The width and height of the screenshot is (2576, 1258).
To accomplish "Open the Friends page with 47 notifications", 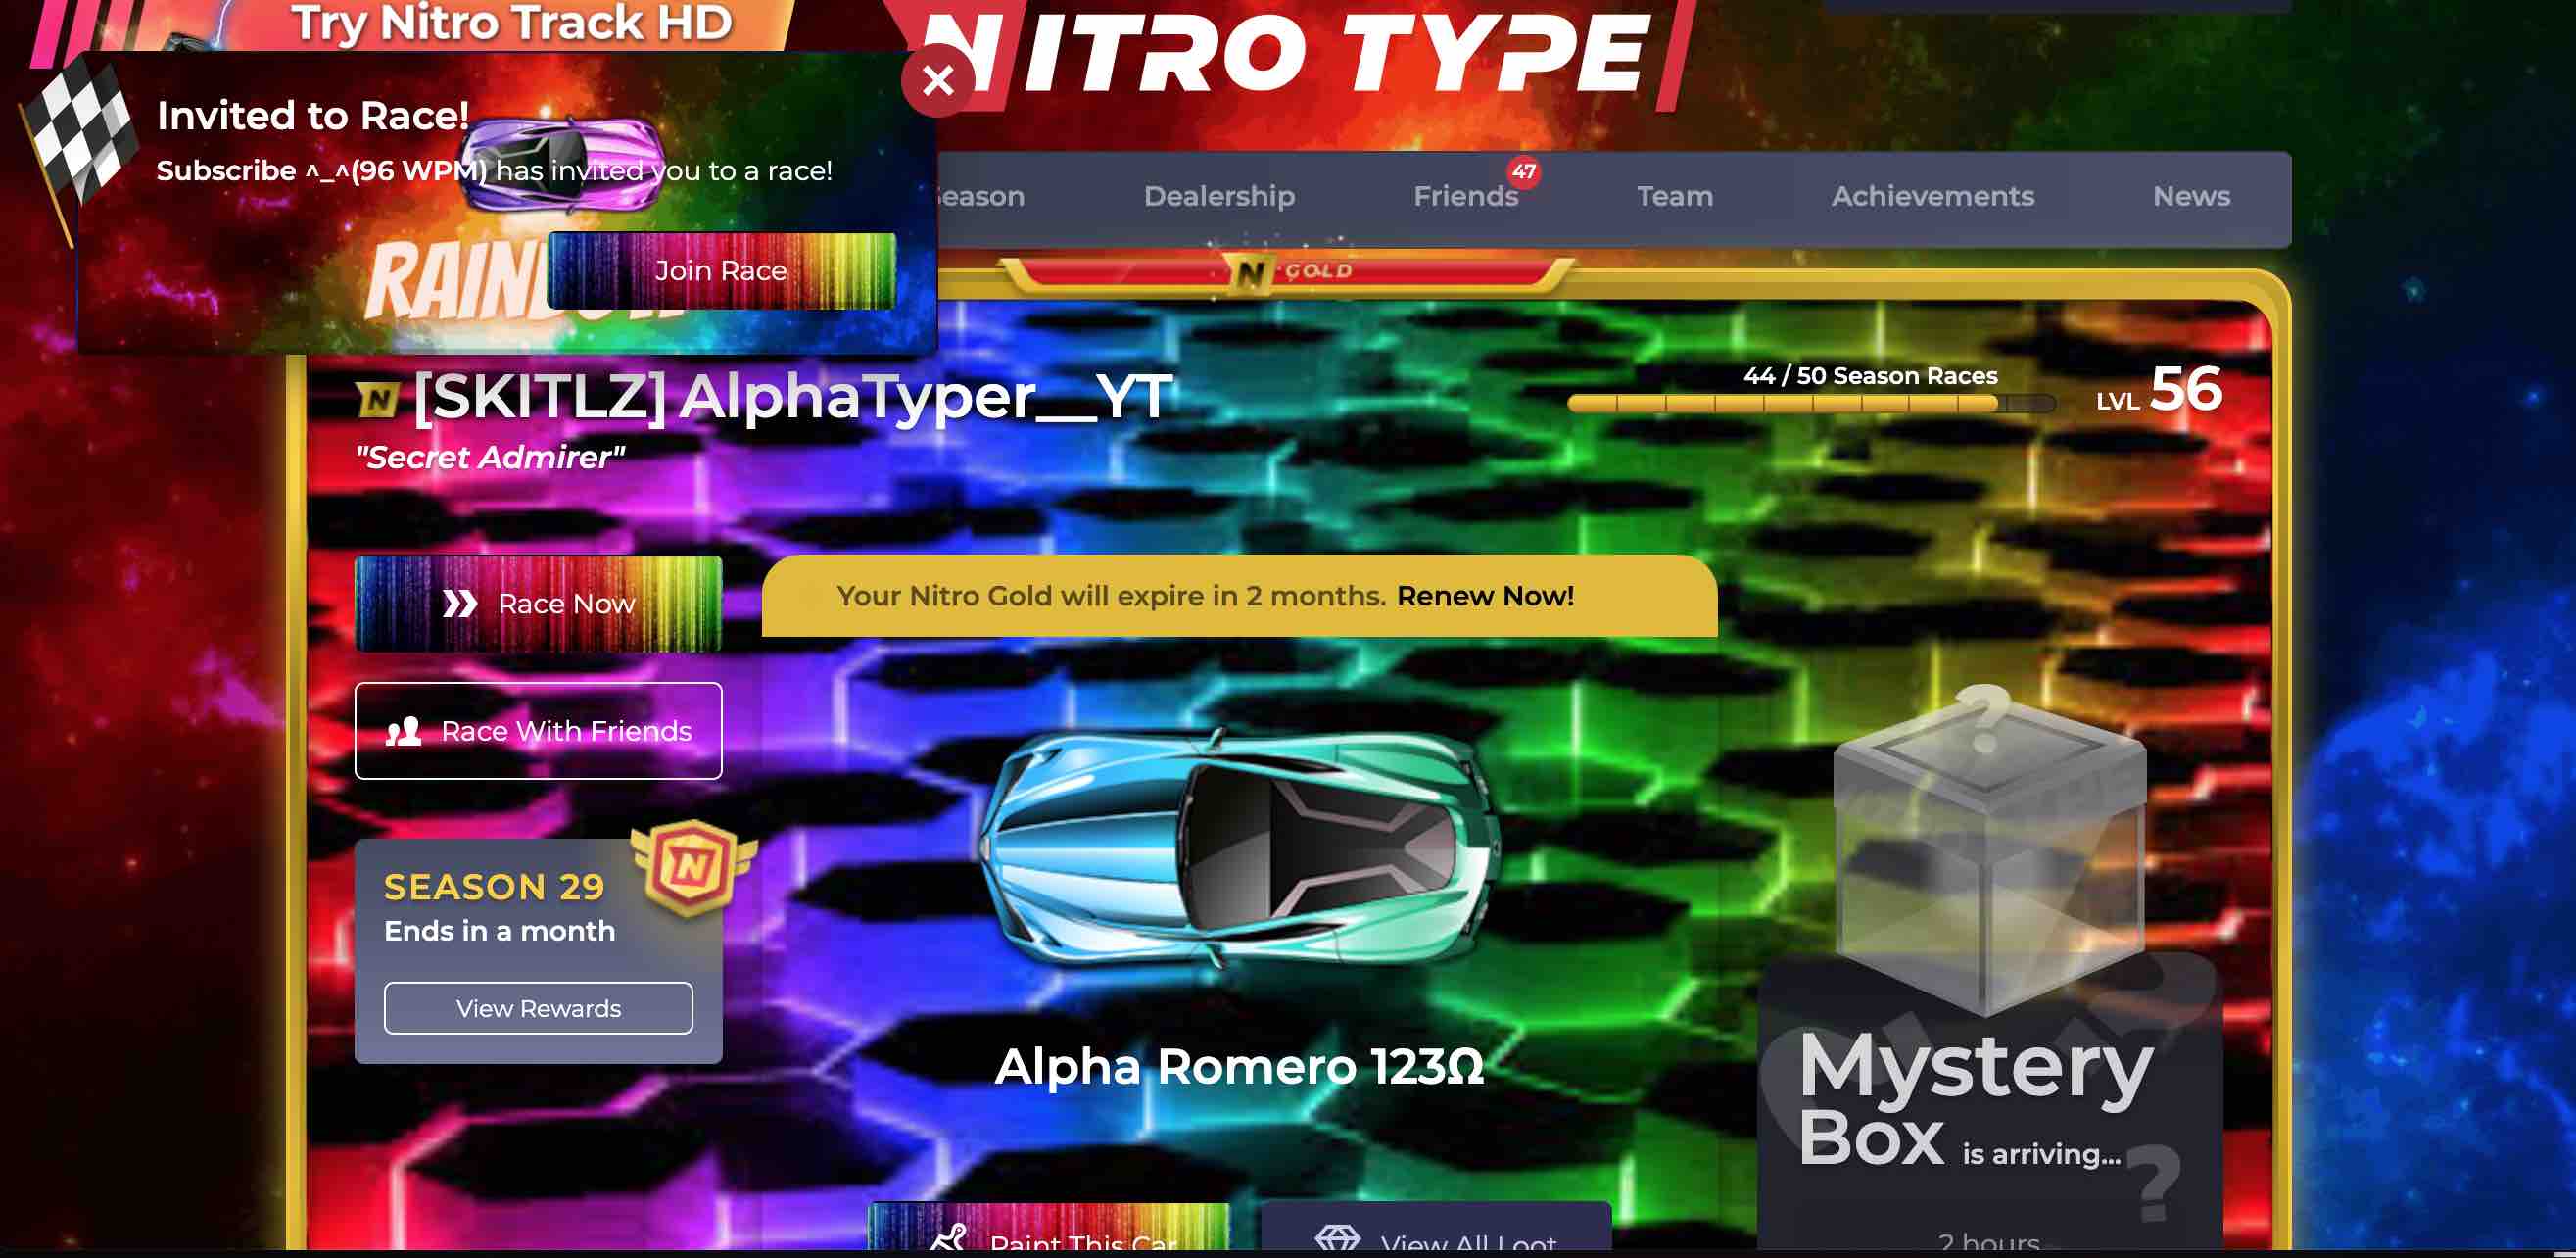I will pyautogui.click(x=1466, y=196).
